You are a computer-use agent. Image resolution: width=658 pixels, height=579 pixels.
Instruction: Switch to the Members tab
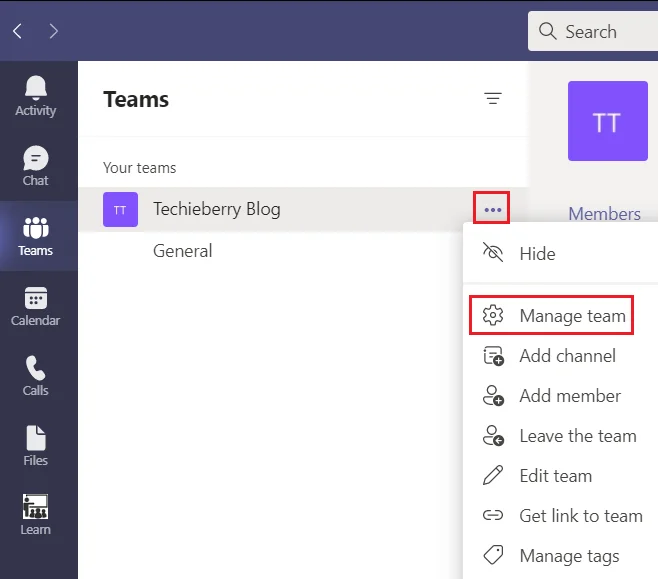pos(604,214)
